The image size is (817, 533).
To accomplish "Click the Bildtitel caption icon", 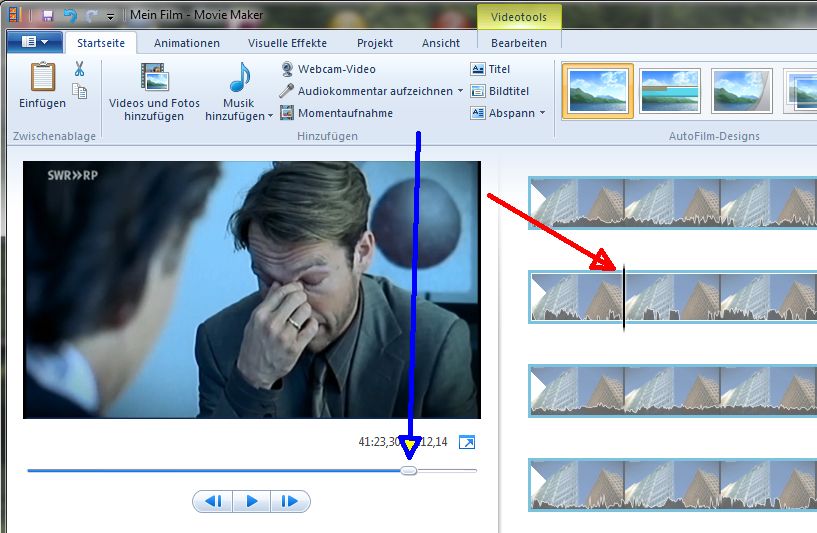I will coord(477,91).
